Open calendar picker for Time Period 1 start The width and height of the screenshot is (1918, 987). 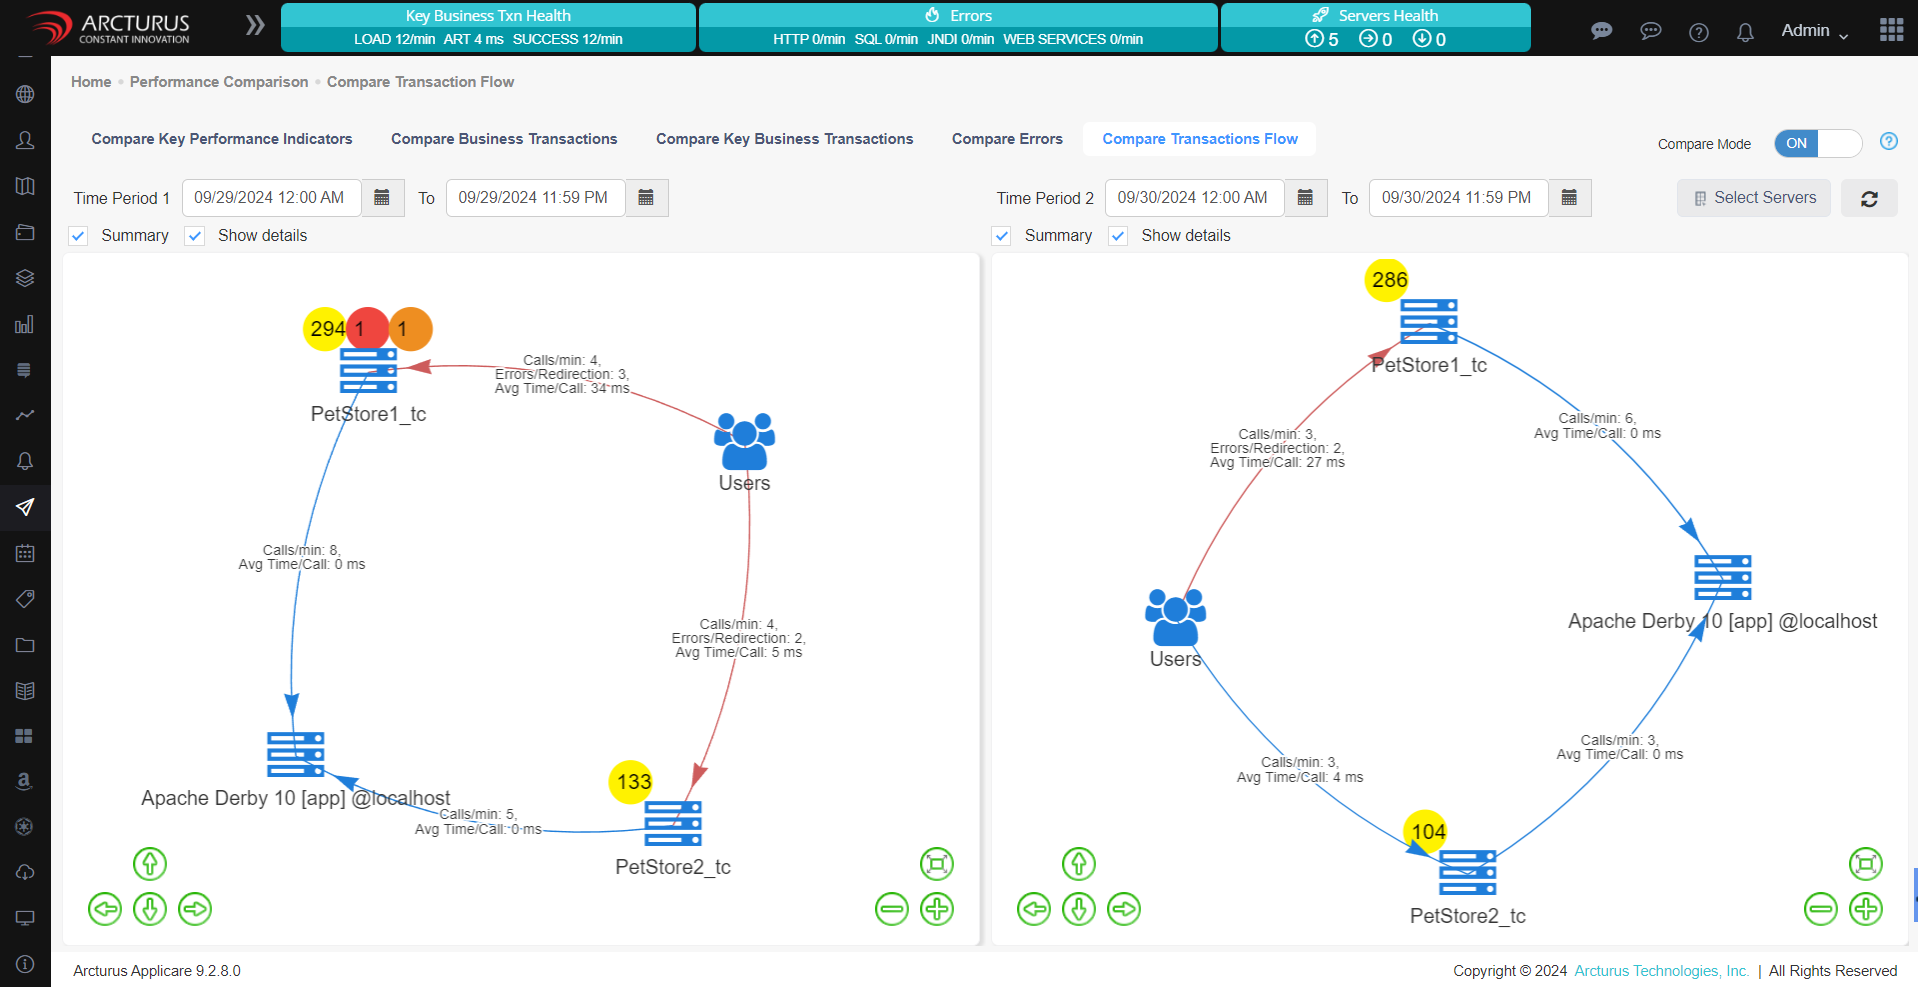pyautogui.click(x=382, y=198)
